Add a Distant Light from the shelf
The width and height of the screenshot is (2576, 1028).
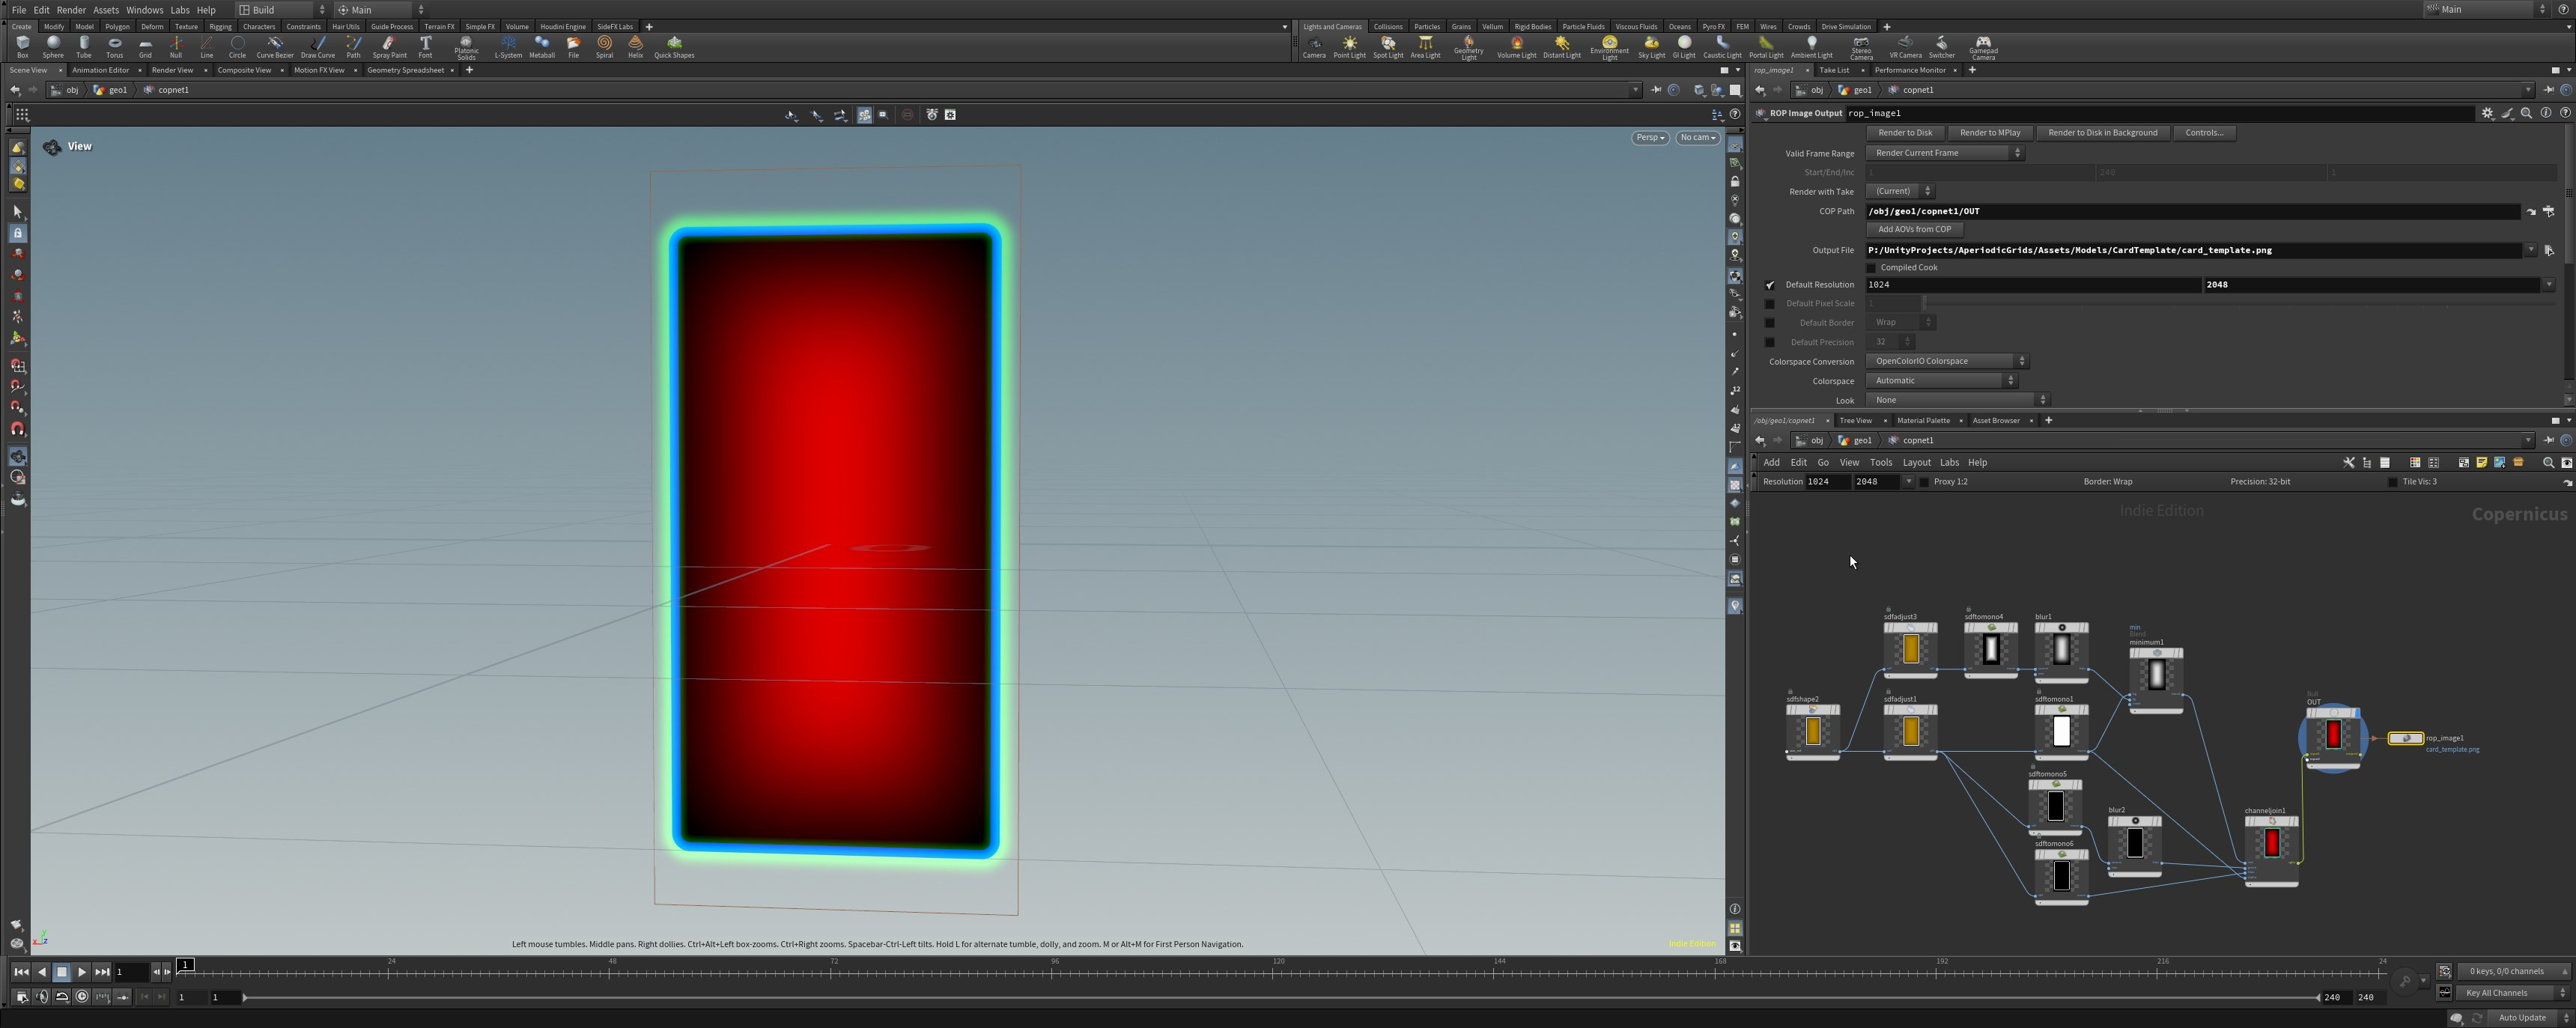(1561, 46)
